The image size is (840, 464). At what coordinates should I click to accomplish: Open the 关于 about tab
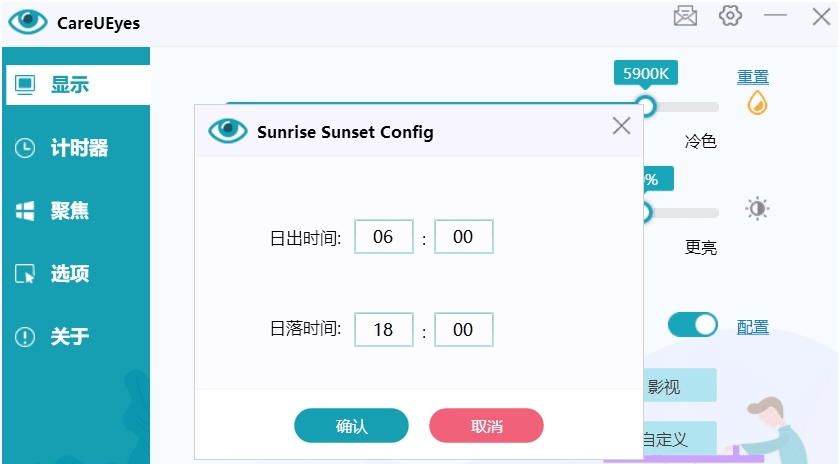click(x=70, y=337)
